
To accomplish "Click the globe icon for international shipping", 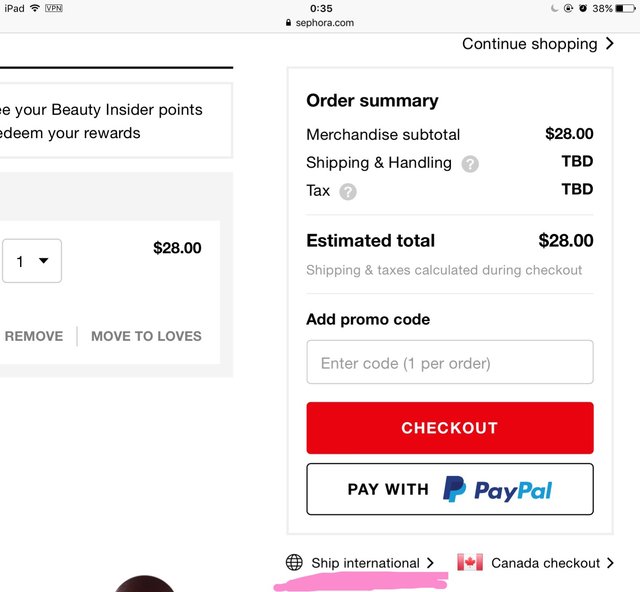I will 294,563.
